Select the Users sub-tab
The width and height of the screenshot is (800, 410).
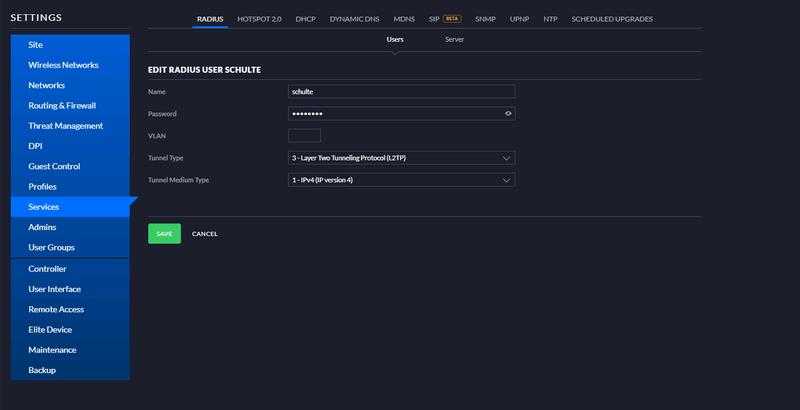click(x=395, y=39)
